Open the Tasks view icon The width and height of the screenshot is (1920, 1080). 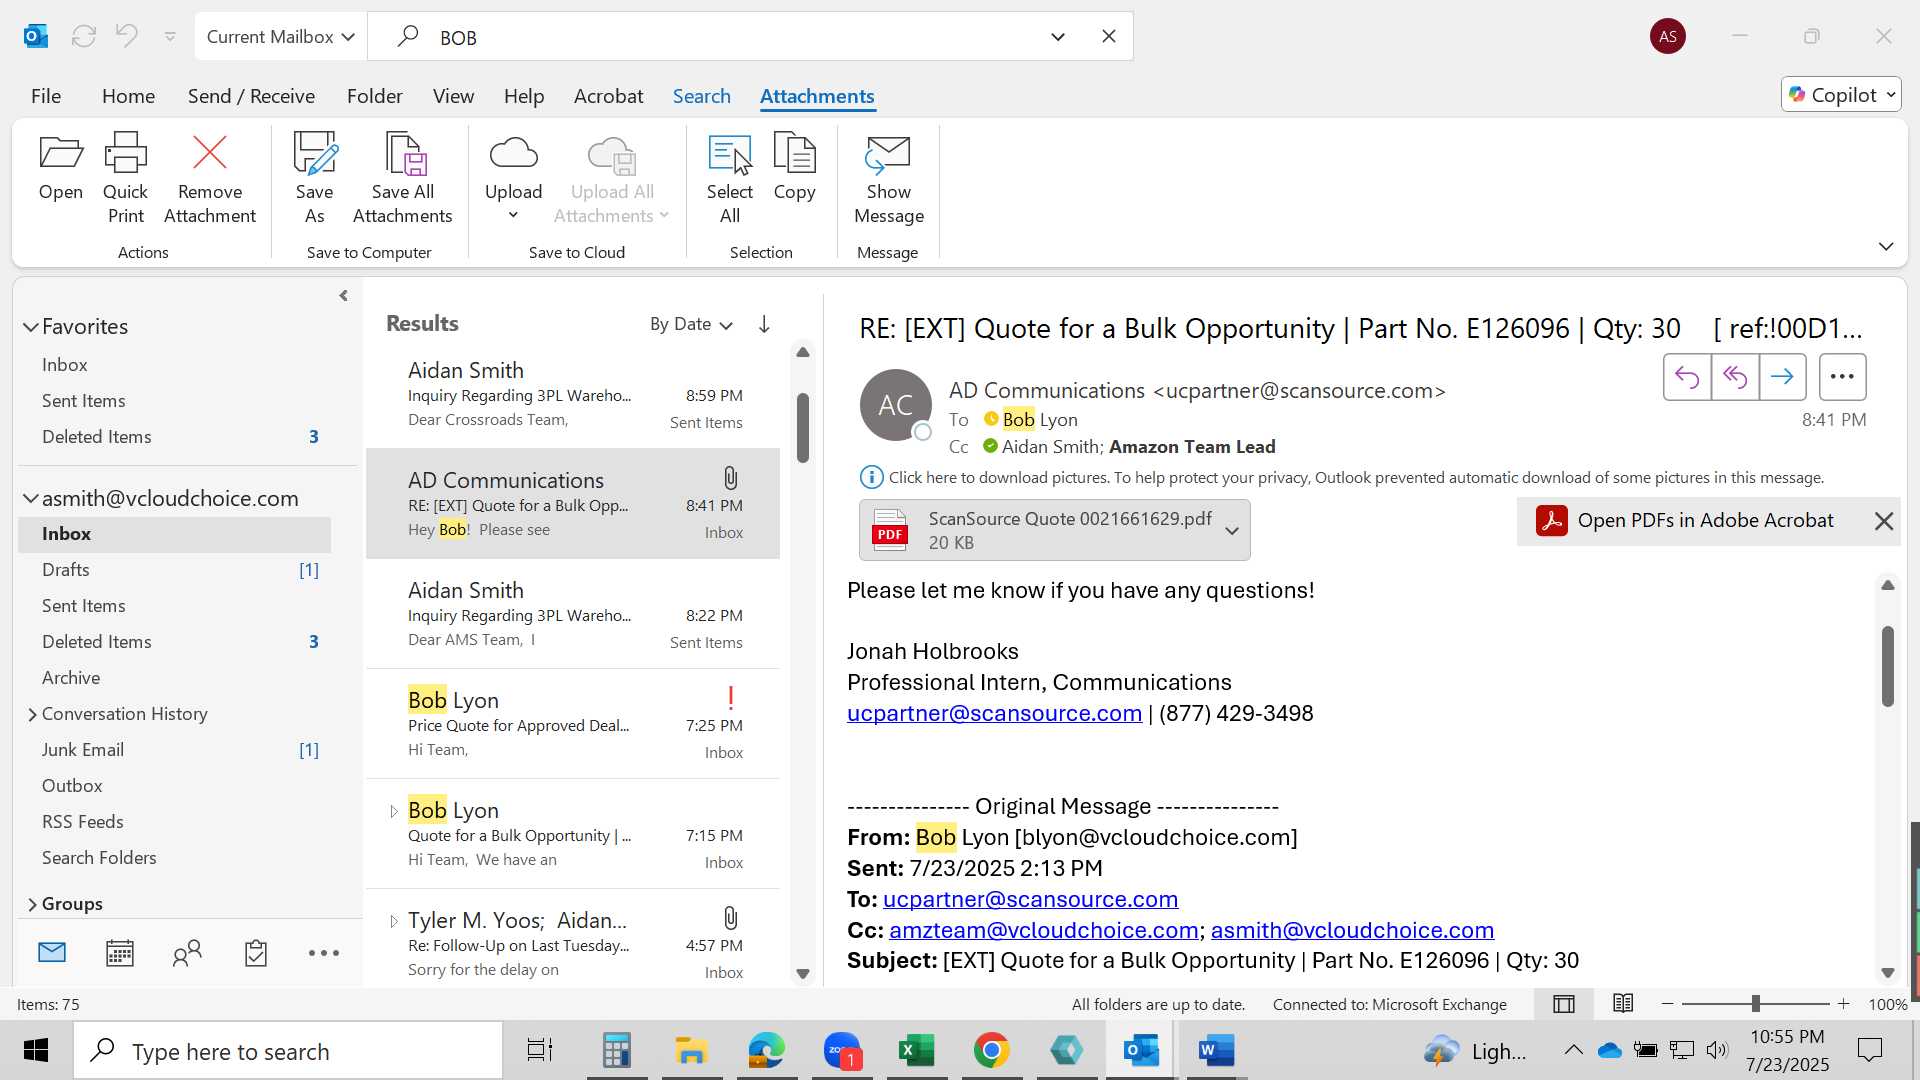(256, 953)
